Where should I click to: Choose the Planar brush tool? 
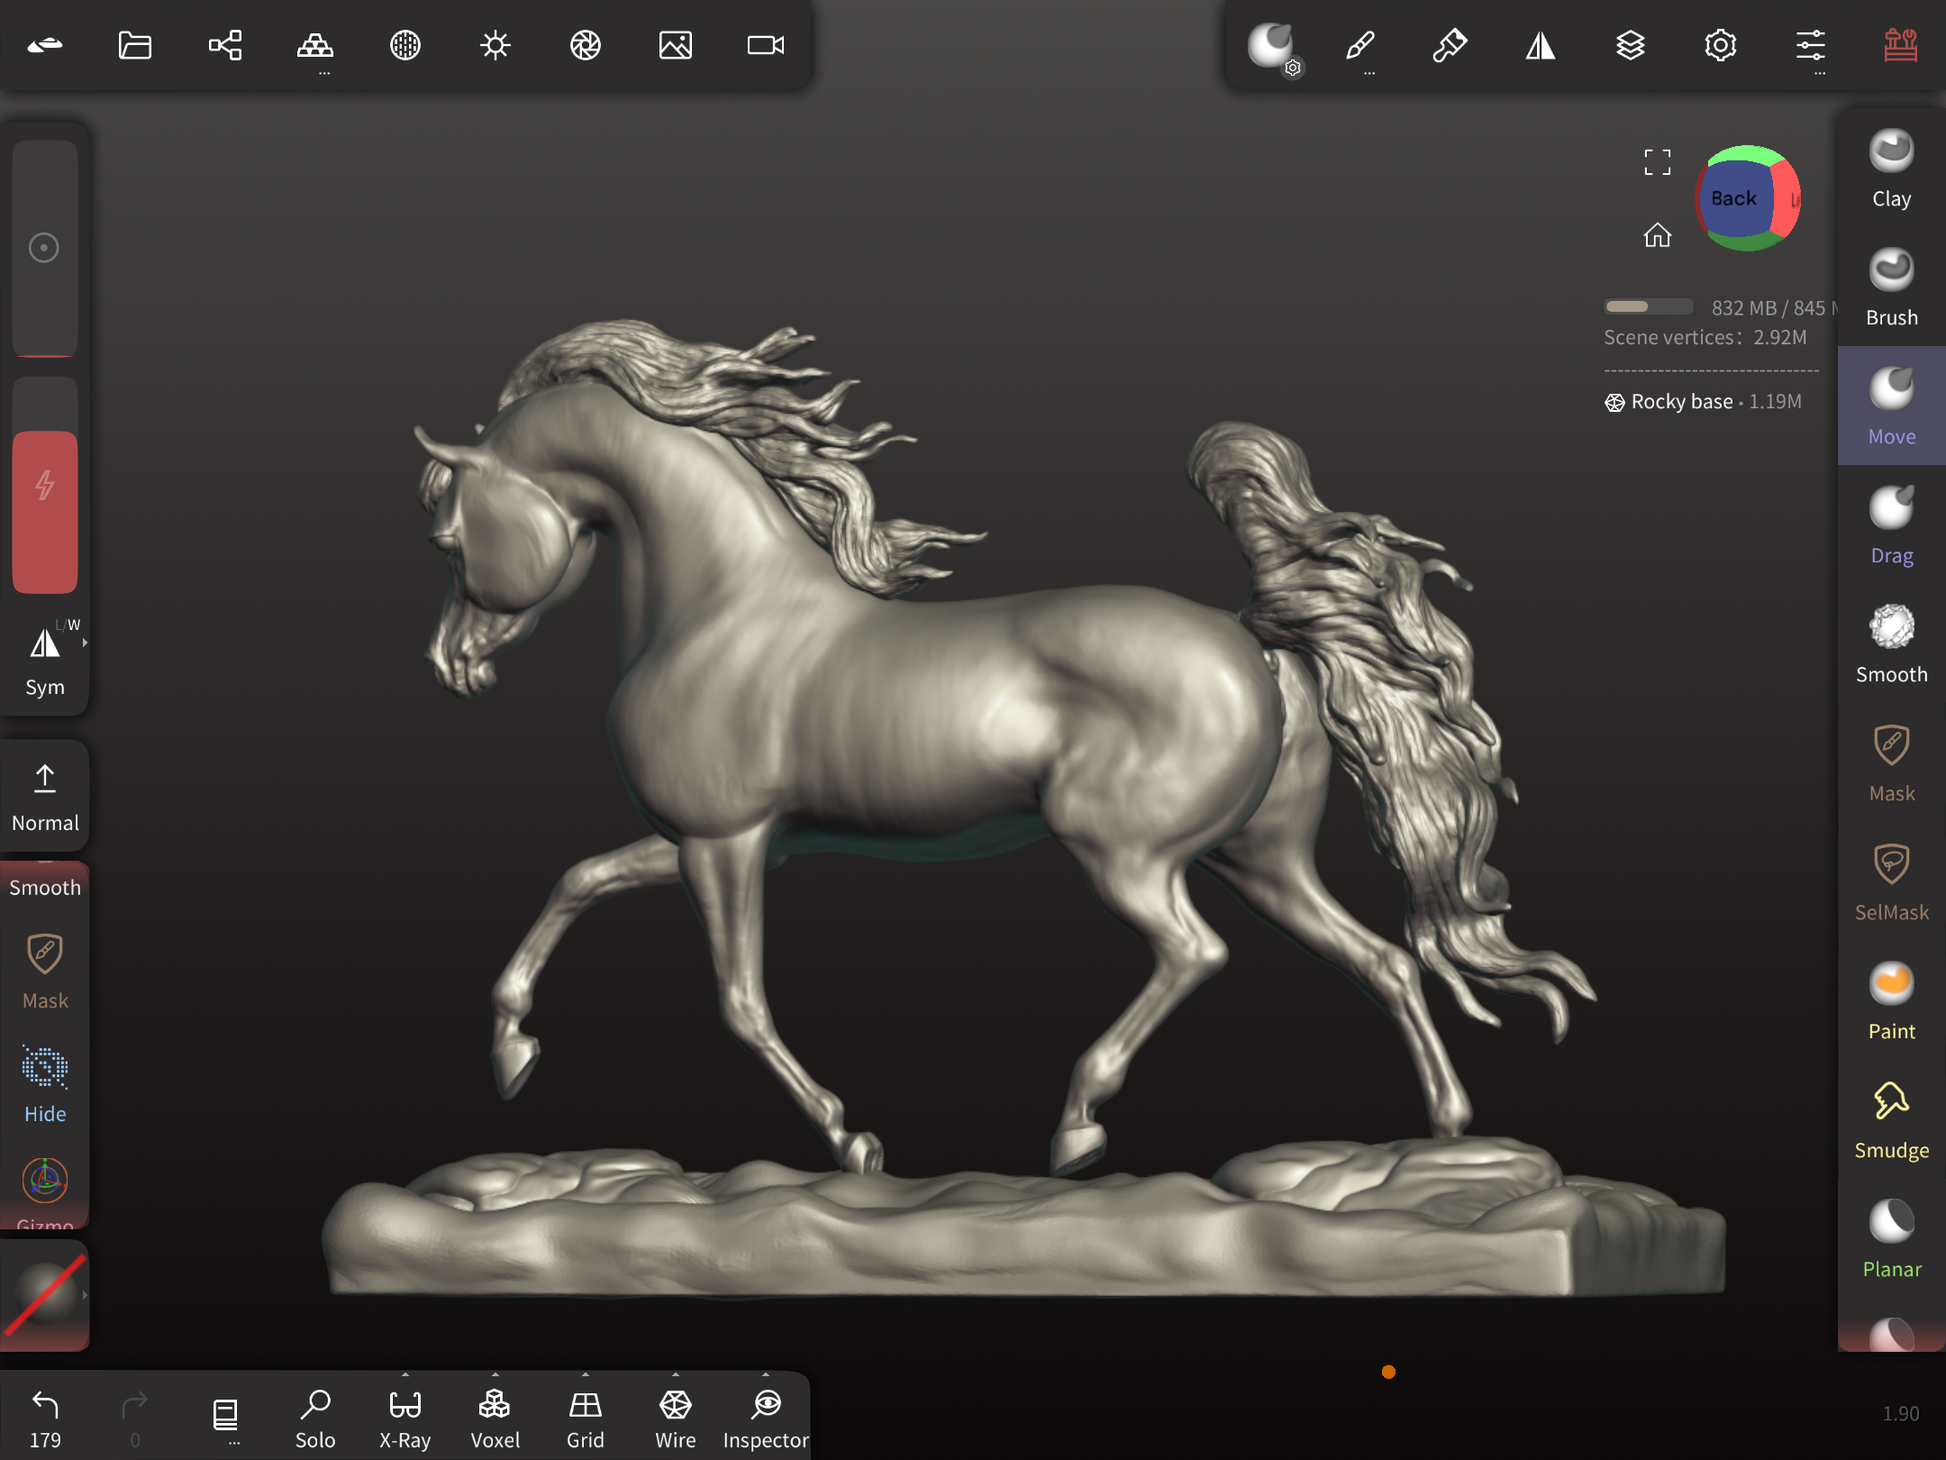click(x=1890, y=1239)
